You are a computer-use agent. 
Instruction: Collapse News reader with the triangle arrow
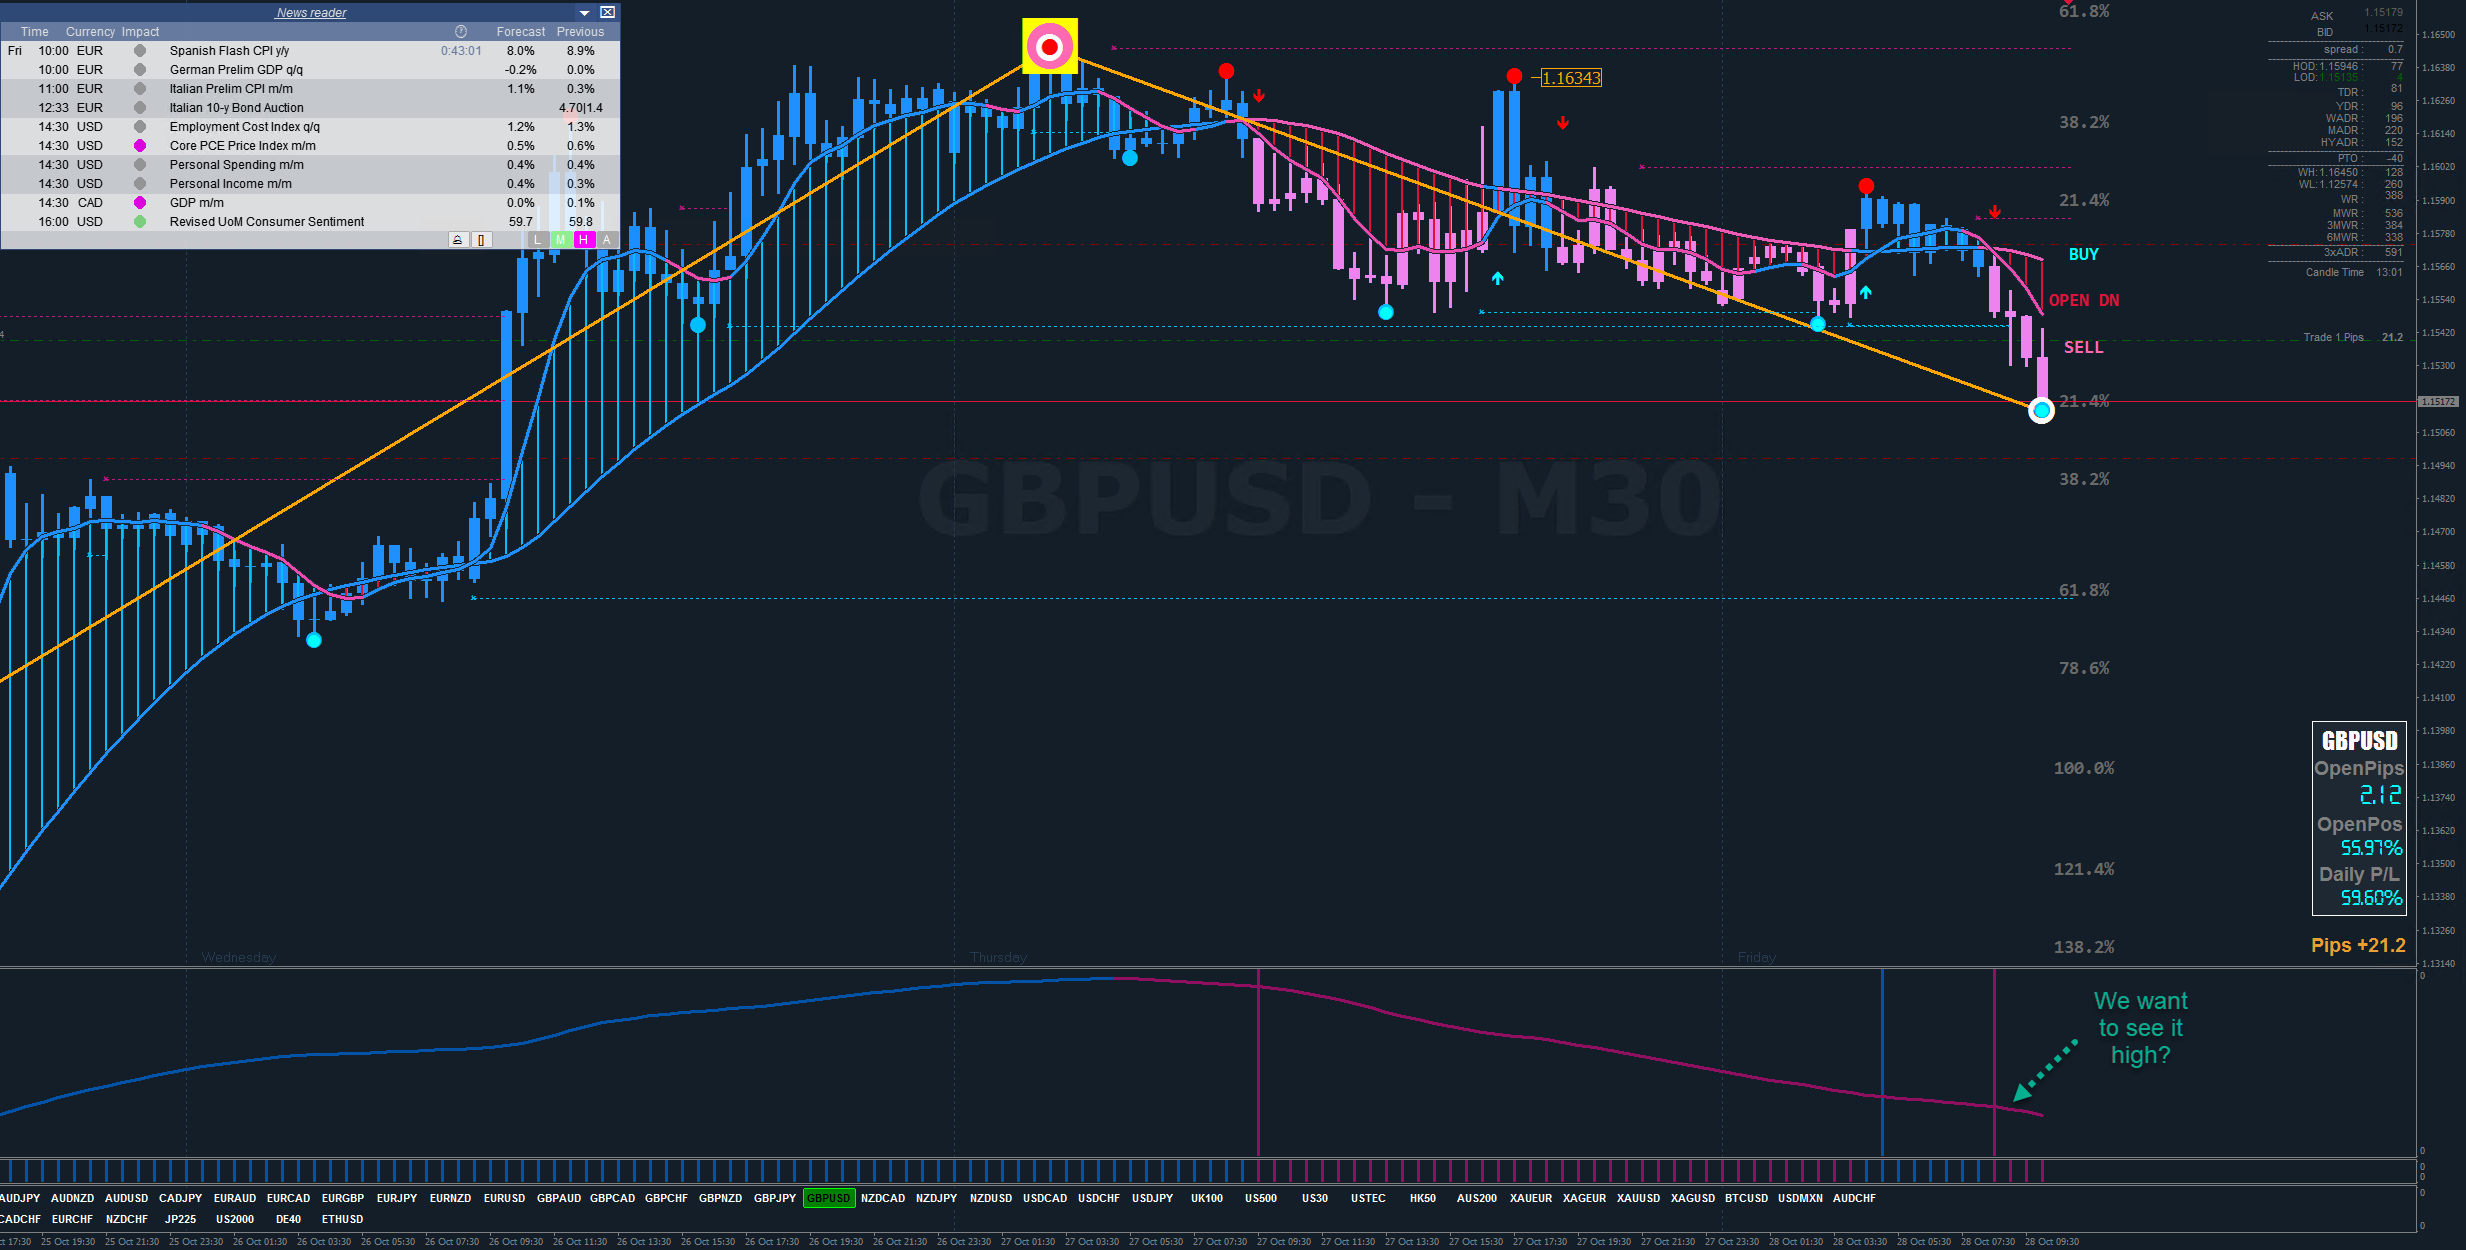[x=585, y=12]
